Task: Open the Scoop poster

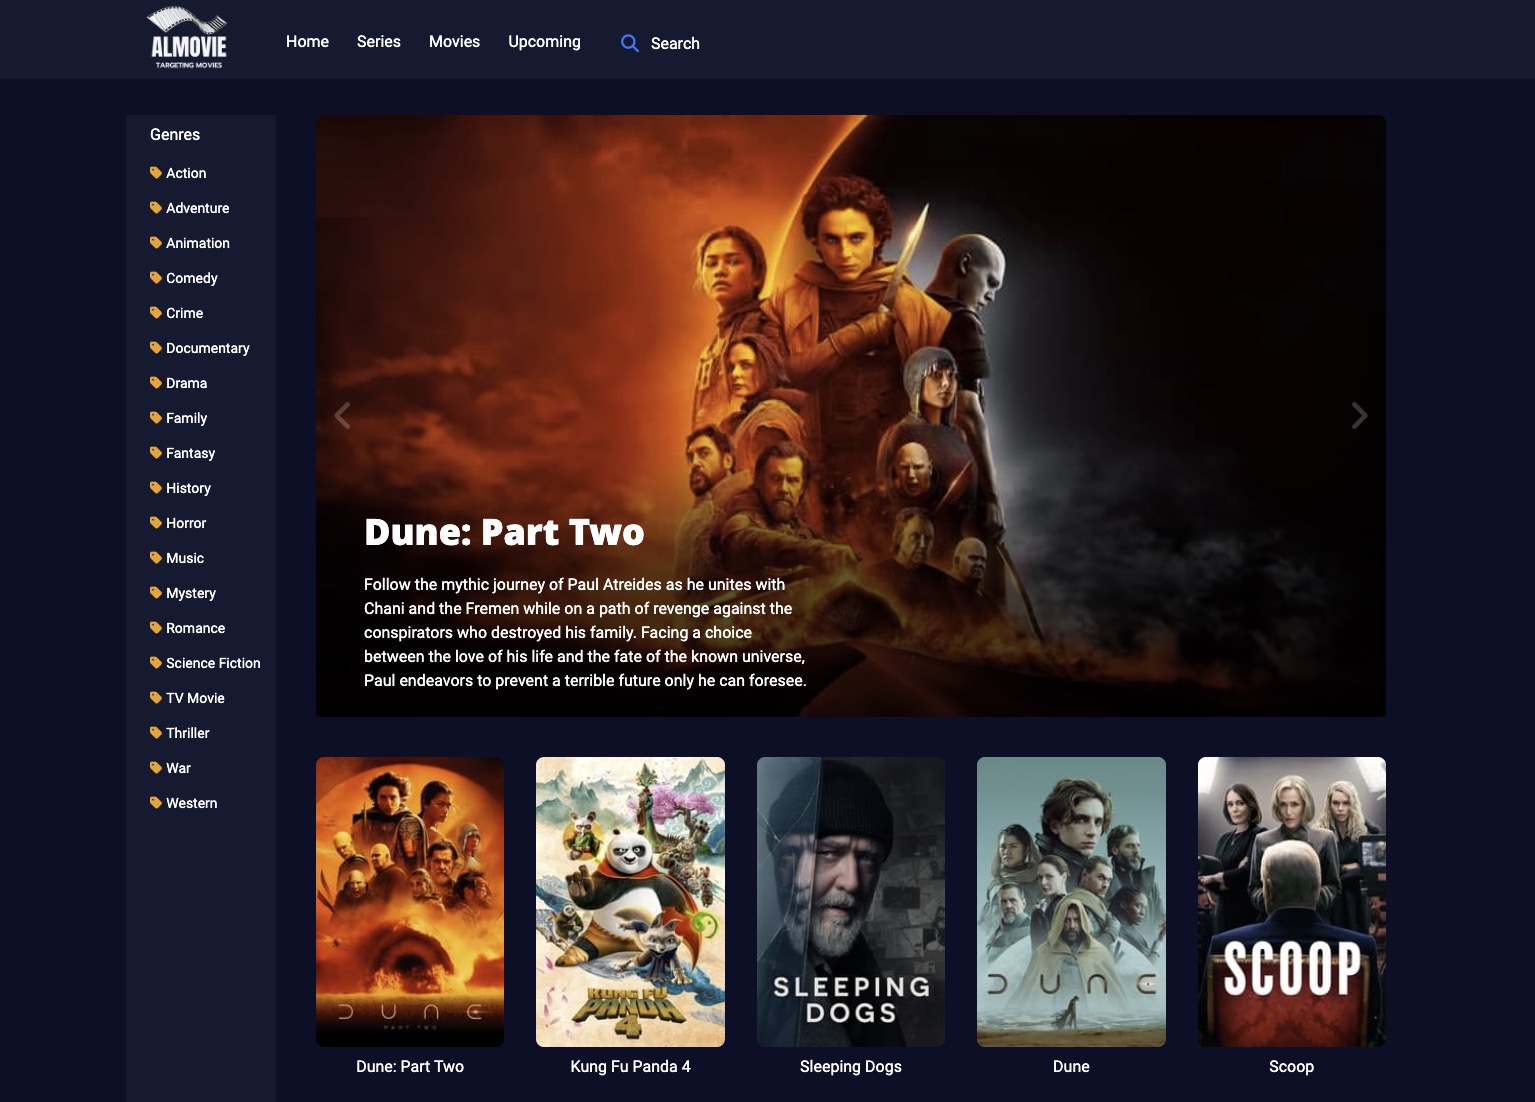Action: tap(1292, 902)
